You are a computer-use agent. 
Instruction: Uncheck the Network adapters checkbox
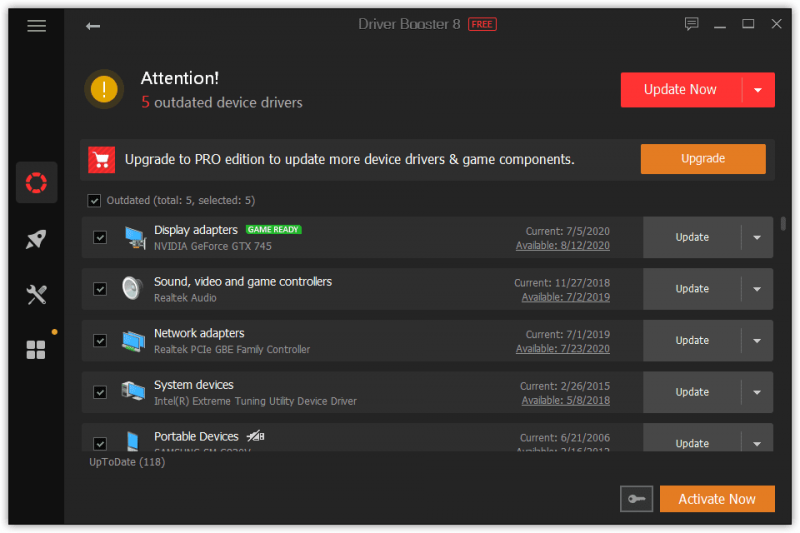pos(100,340)
